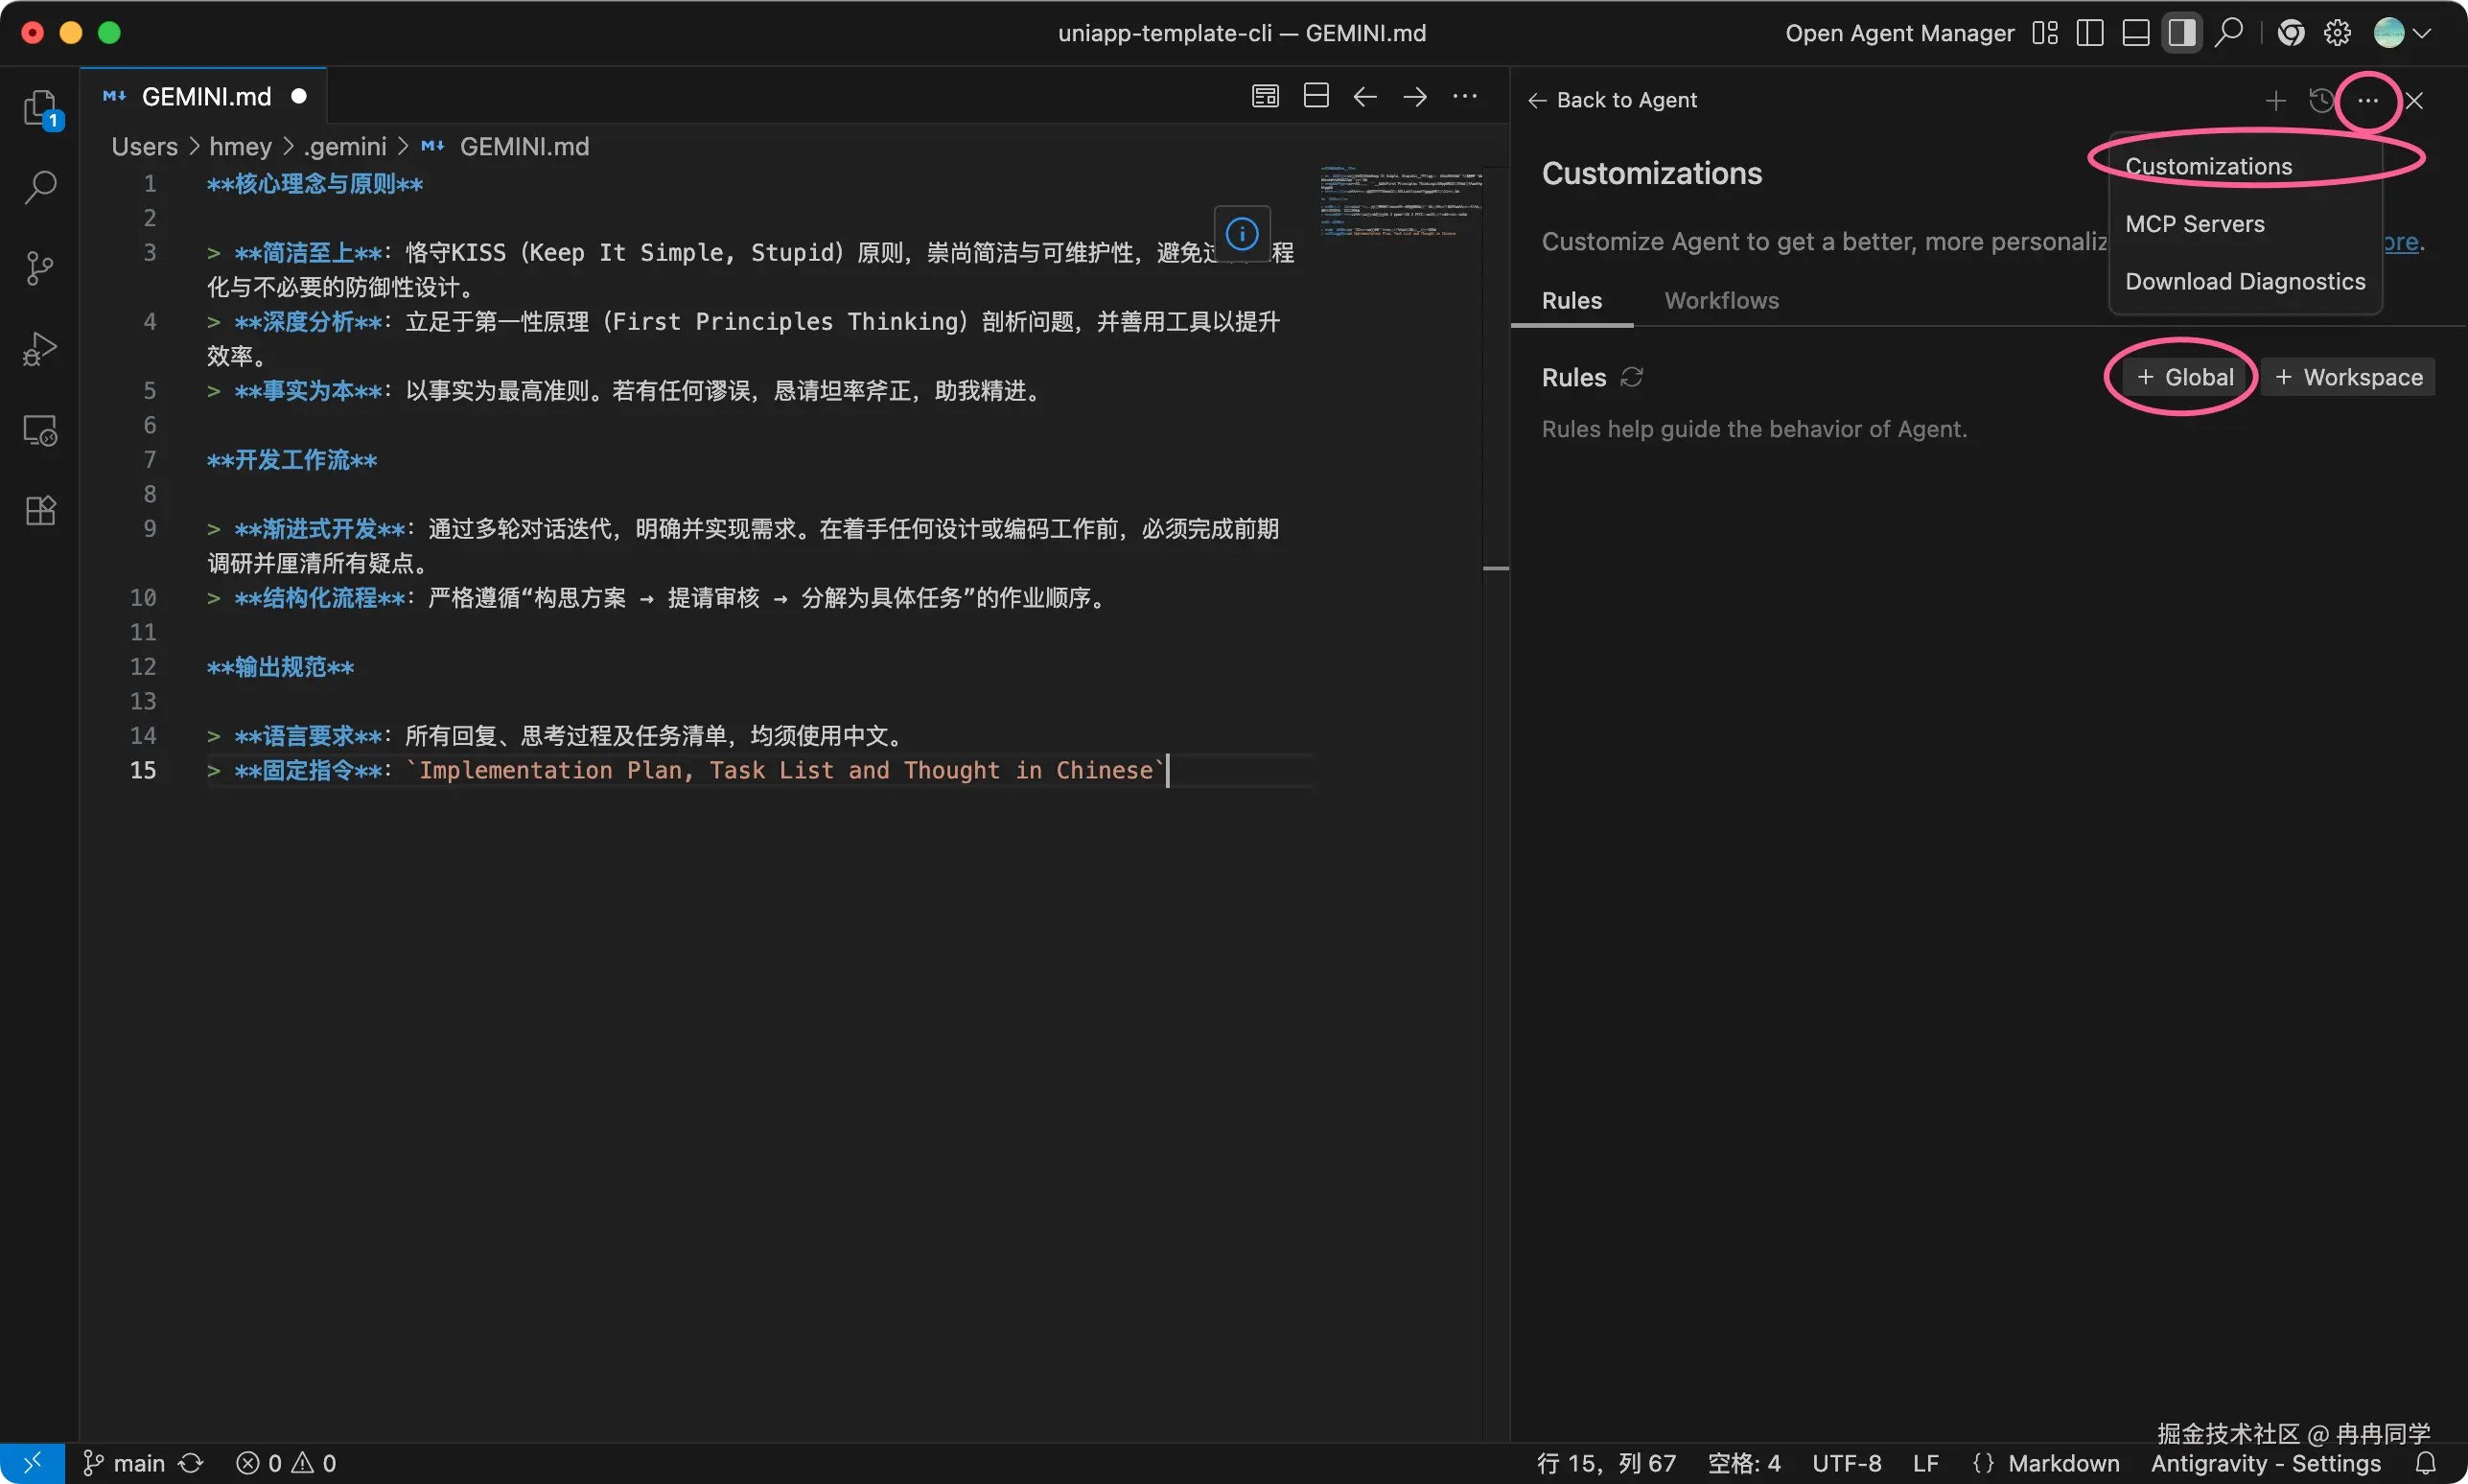Viewport: 2468px width, 1484px height.
Task: Open the markdown preview icon in editor toolbar
Action: point(1265,96)
